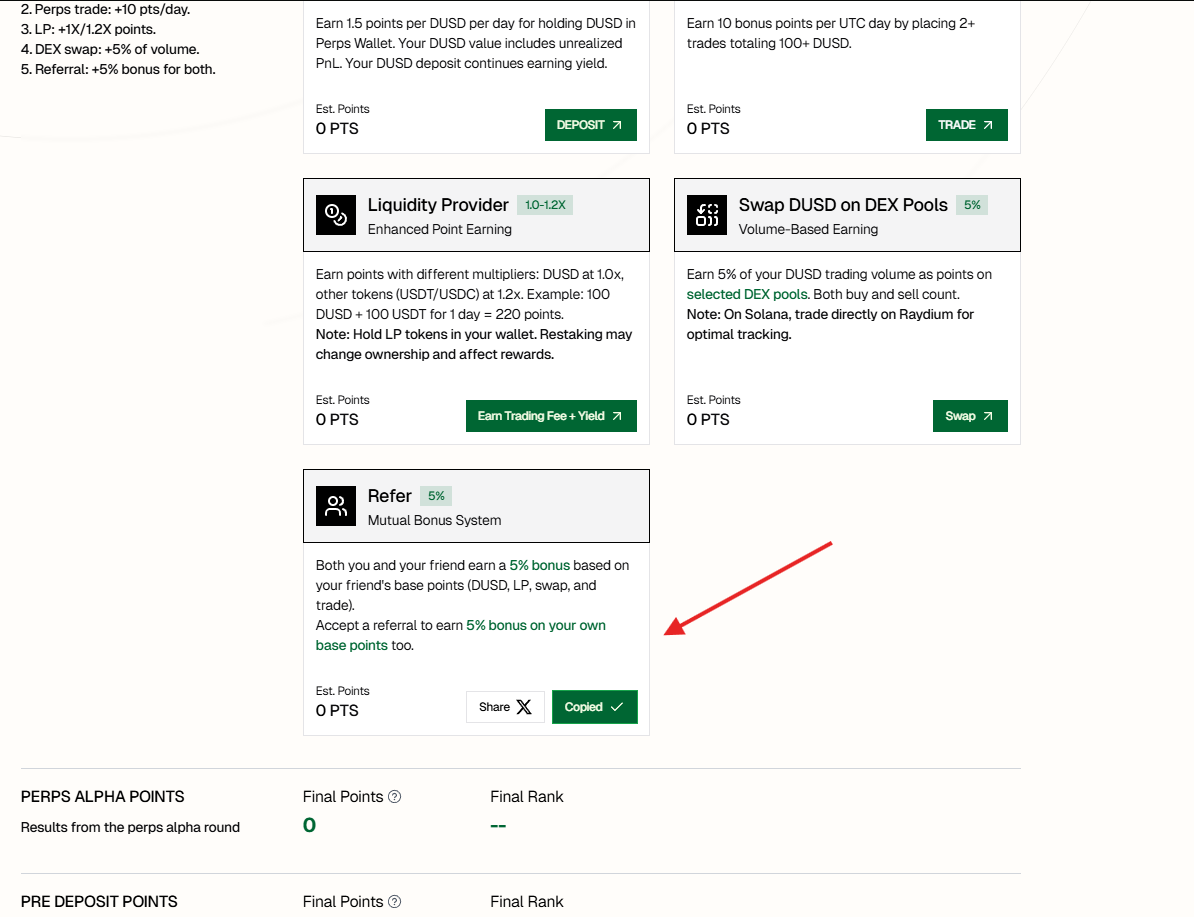Click the Liquidity Provider coins icon
Image resolution: width=1194 pixels, height=917 pixels.
coord(336,215)
